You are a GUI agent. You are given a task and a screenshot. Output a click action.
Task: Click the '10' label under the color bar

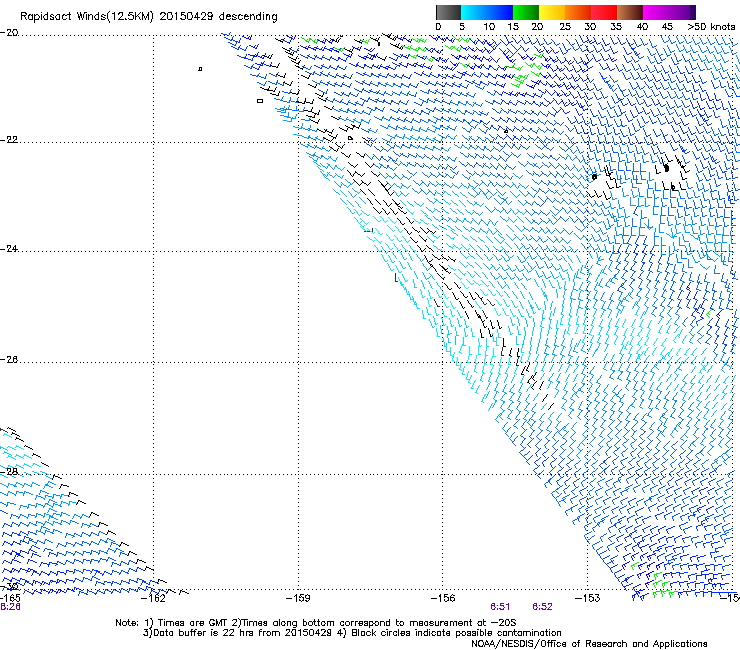489,27
